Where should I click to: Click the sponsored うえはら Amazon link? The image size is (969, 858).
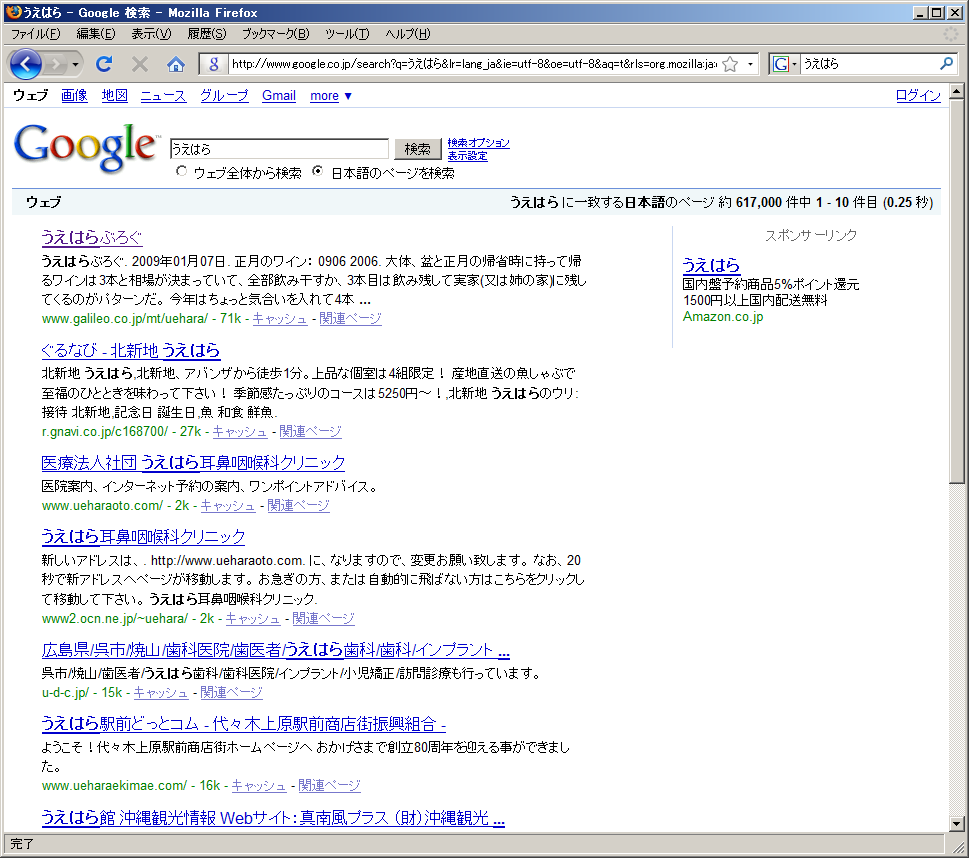(711, 265)
